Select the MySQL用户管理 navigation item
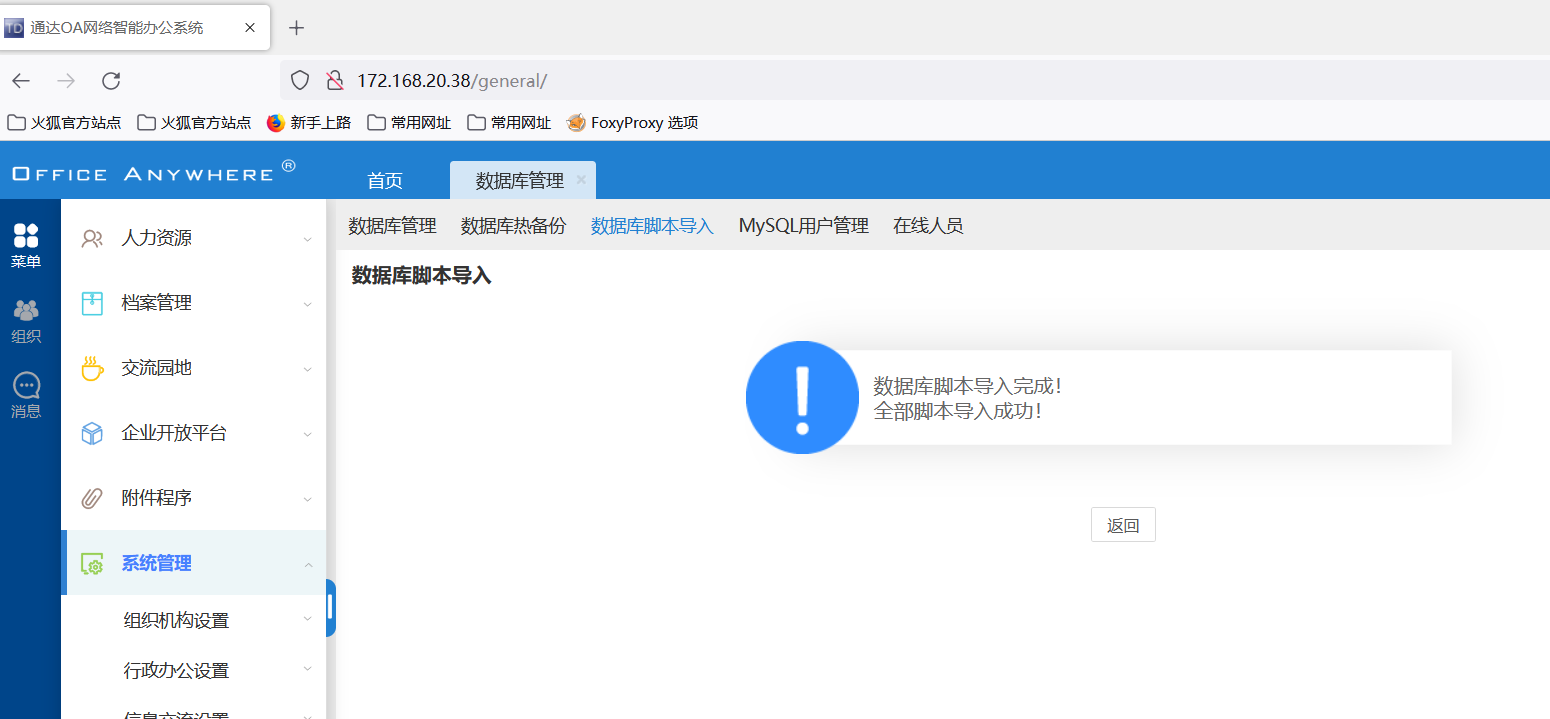The height and width of the screenshot is (719, 1550). [x=803, y=226]
